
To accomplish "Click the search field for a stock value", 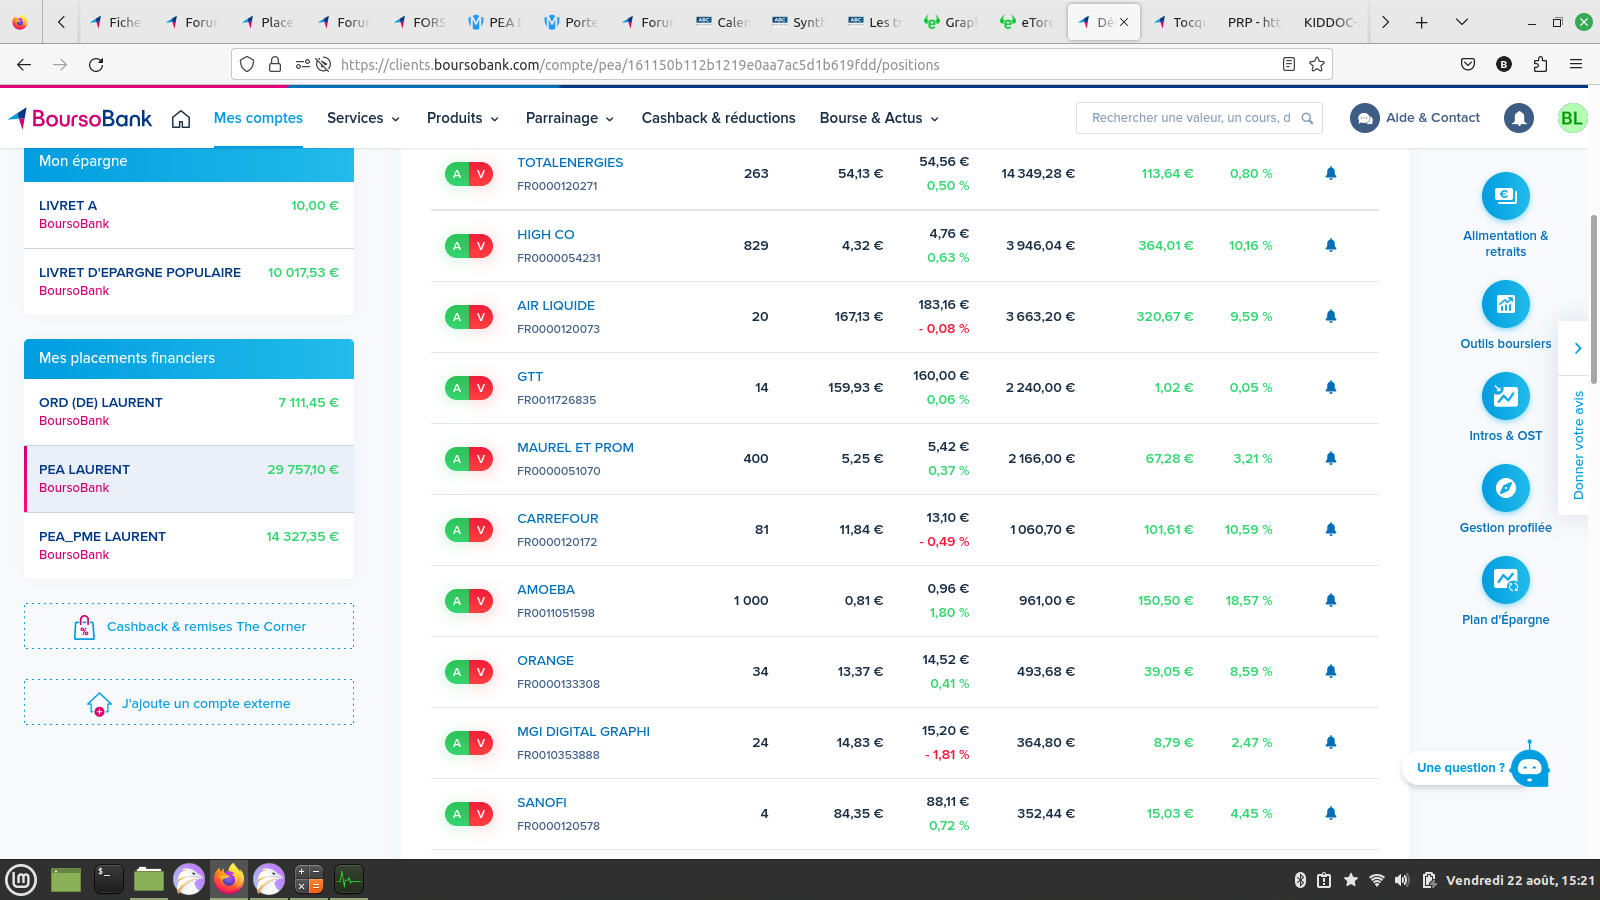I will click(1190, 118).
